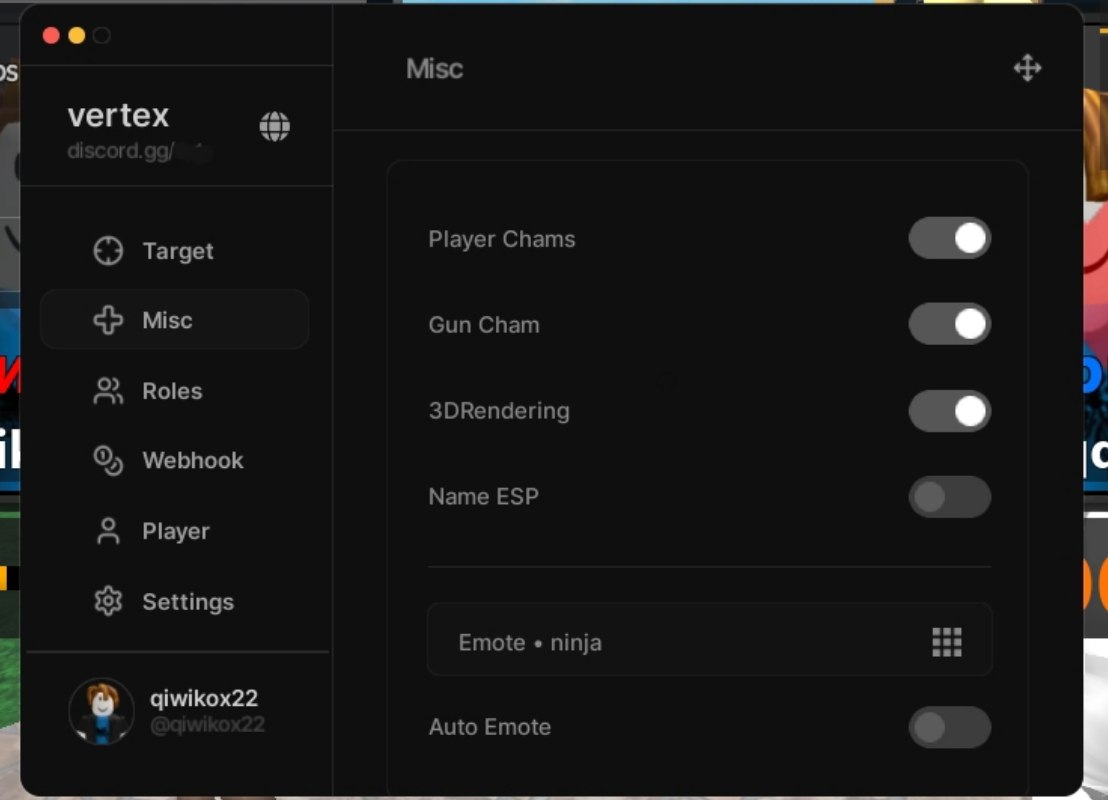This screenshot has height=800, width=1108.
Task: Switch to the Roles tab label
Action: pyautogui.click(x=172, y=391)
